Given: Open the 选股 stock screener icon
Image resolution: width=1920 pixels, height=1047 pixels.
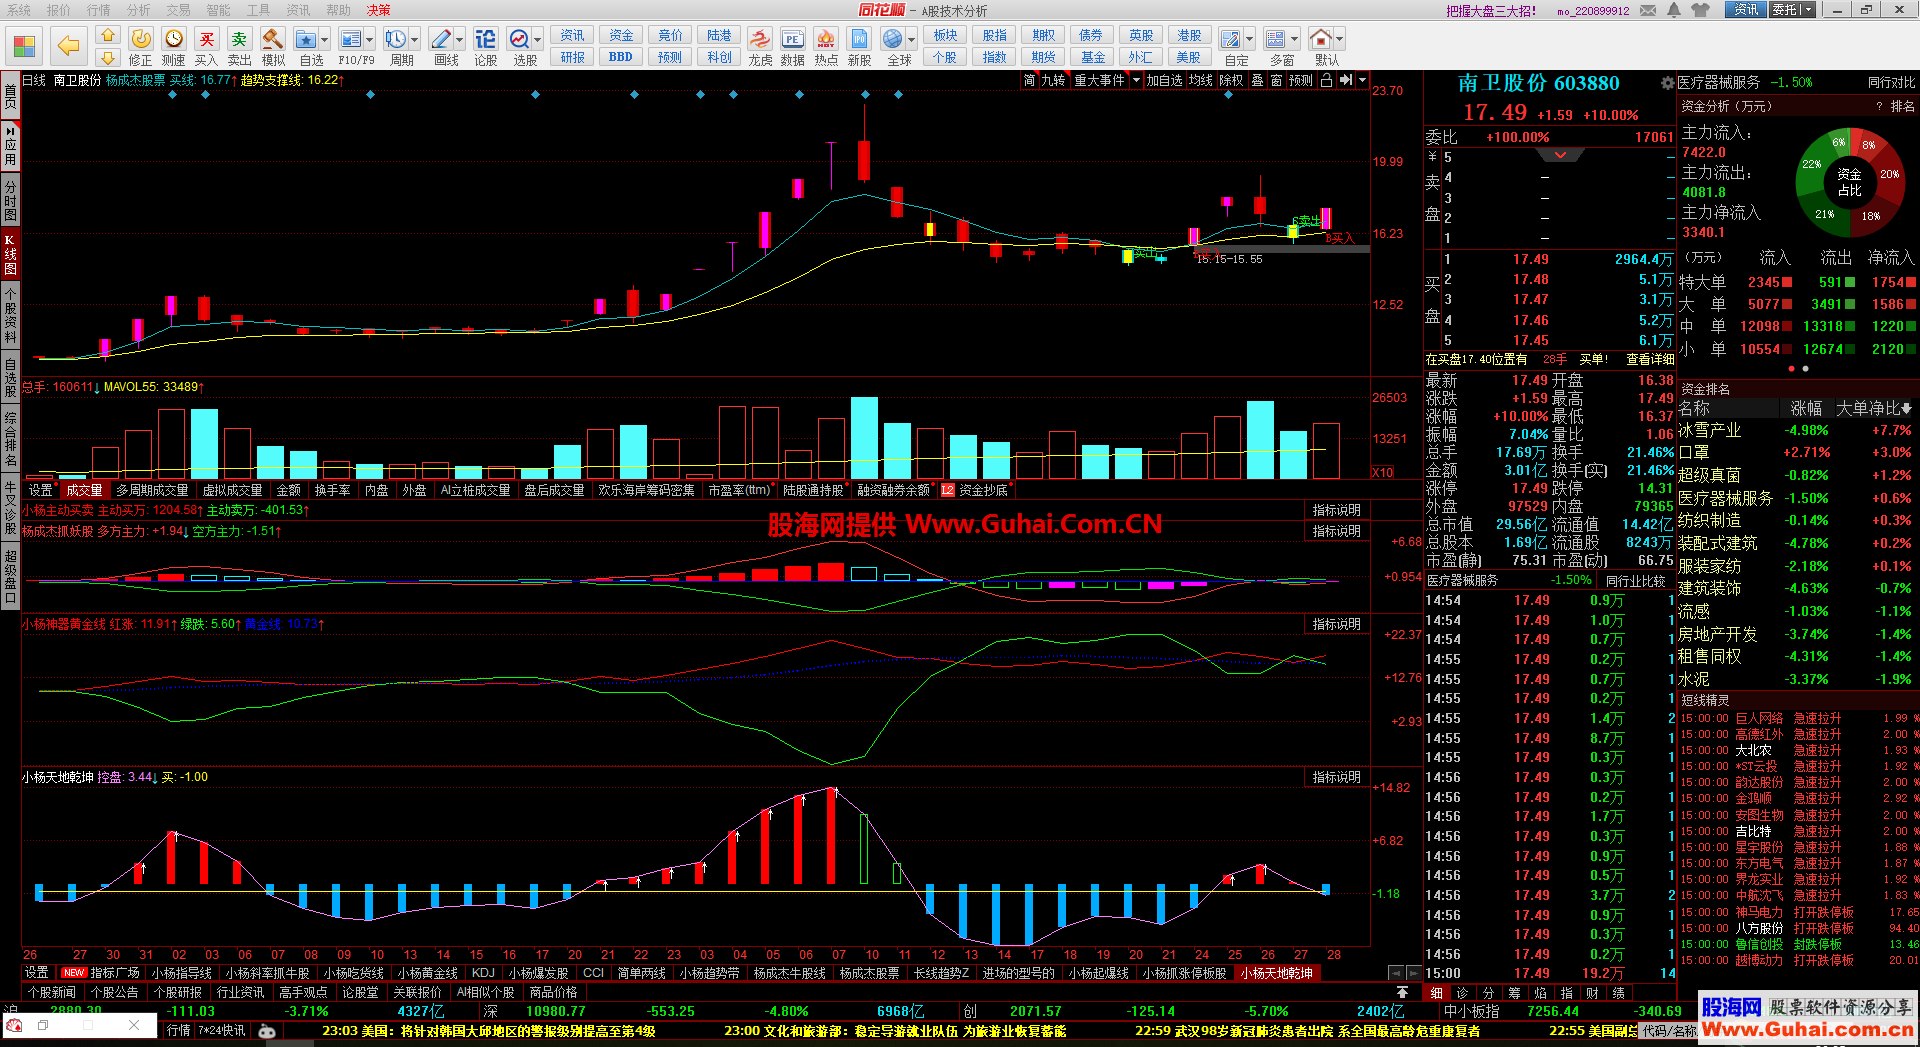Looking at the screenshot, I should pos(519,39).
